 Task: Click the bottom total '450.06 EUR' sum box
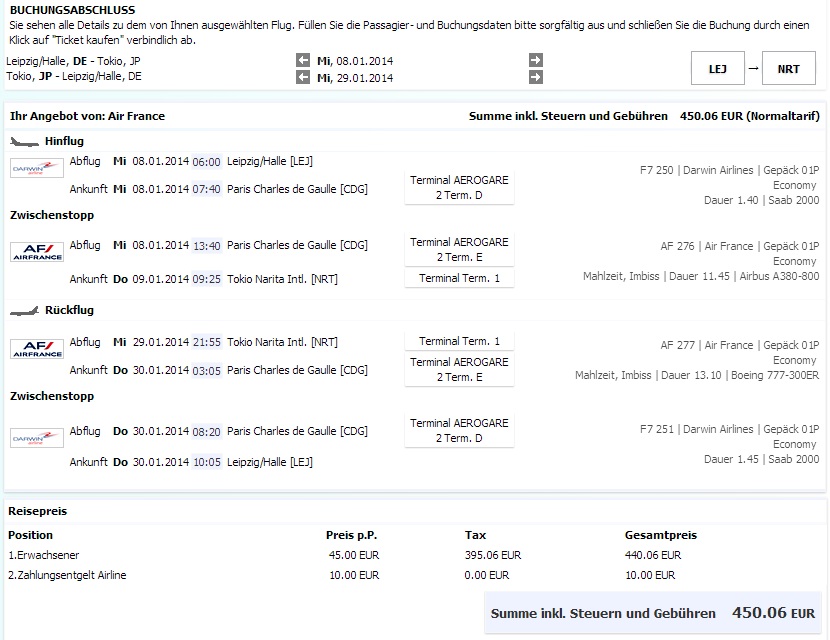654,612
